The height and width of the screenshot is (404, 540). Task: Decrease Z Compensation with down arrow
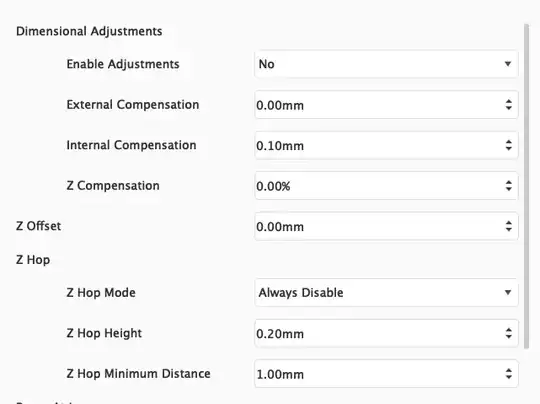[x=509, y=189]
